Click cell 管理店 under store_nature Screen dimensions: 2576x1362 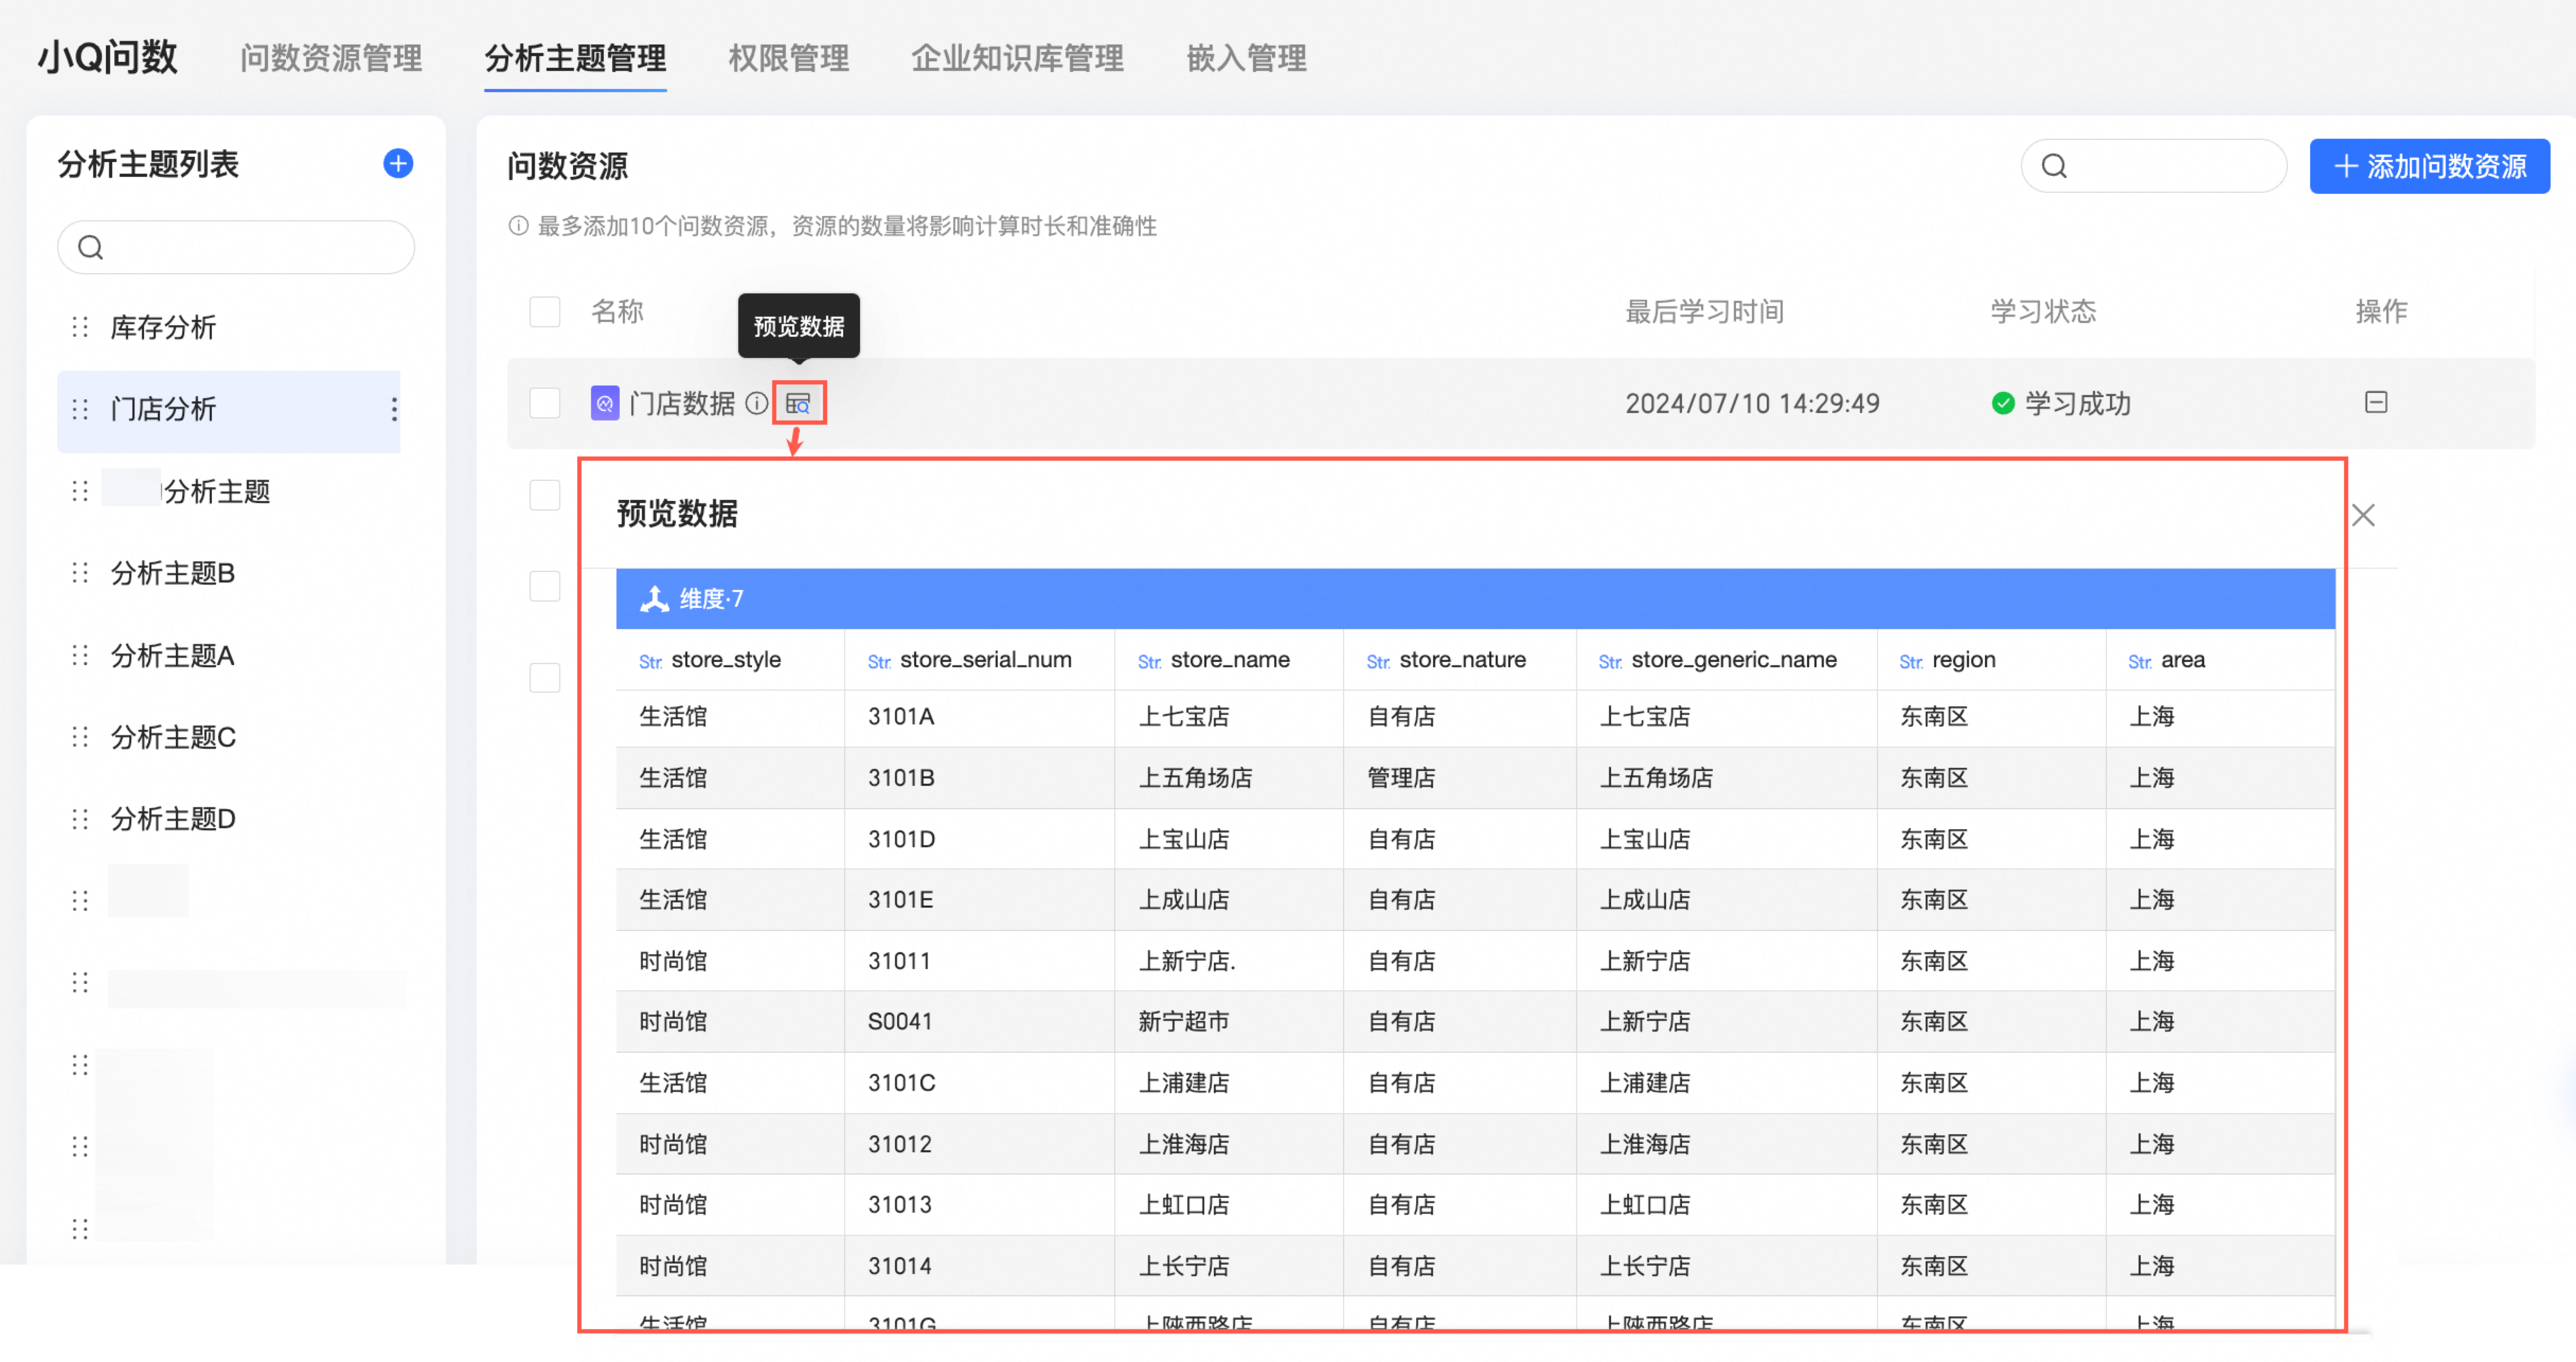pyautogui.click(x=1401, y=778)
